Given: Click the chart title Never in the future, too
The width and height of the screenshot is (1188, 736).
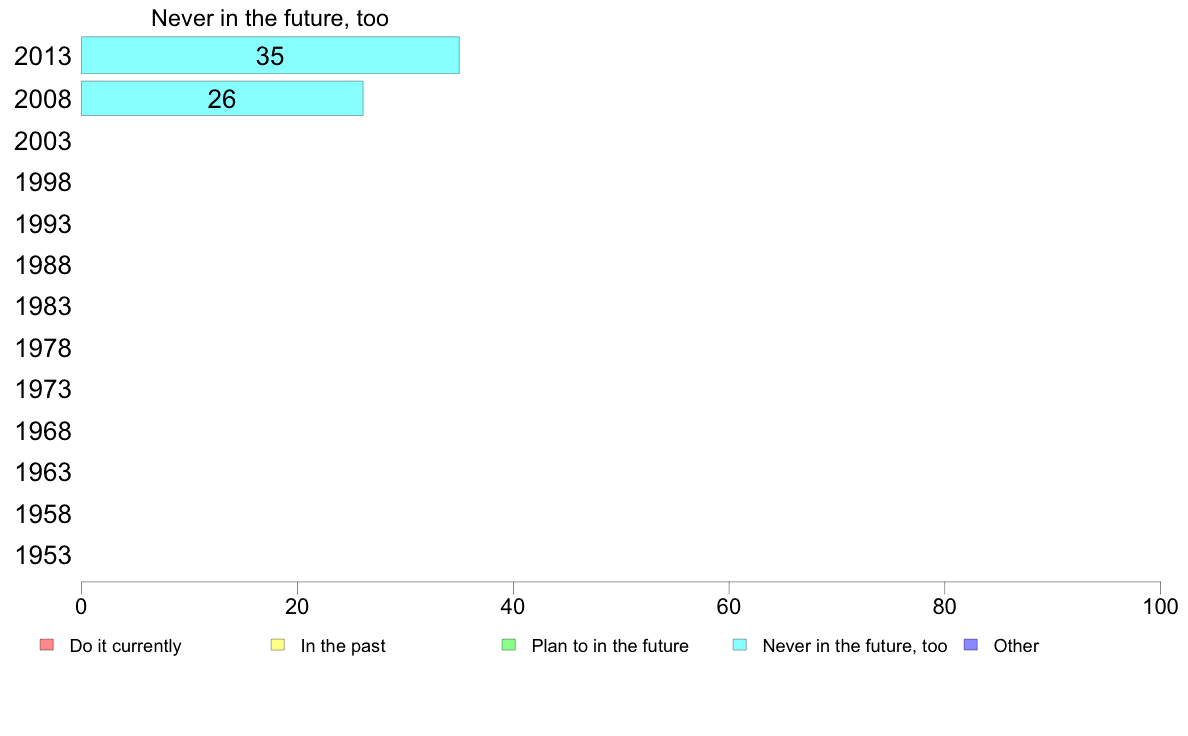Looking at the screenshot, I should click(270, 18).
